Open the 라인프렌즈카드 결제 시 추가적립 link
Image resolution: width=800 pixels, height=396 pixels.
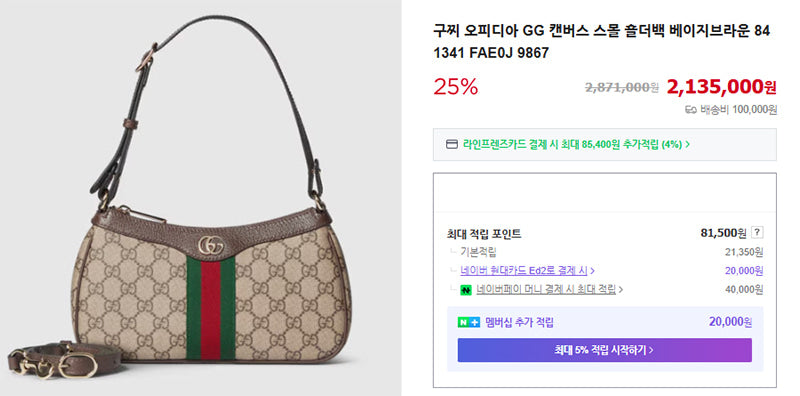[572, 144]
